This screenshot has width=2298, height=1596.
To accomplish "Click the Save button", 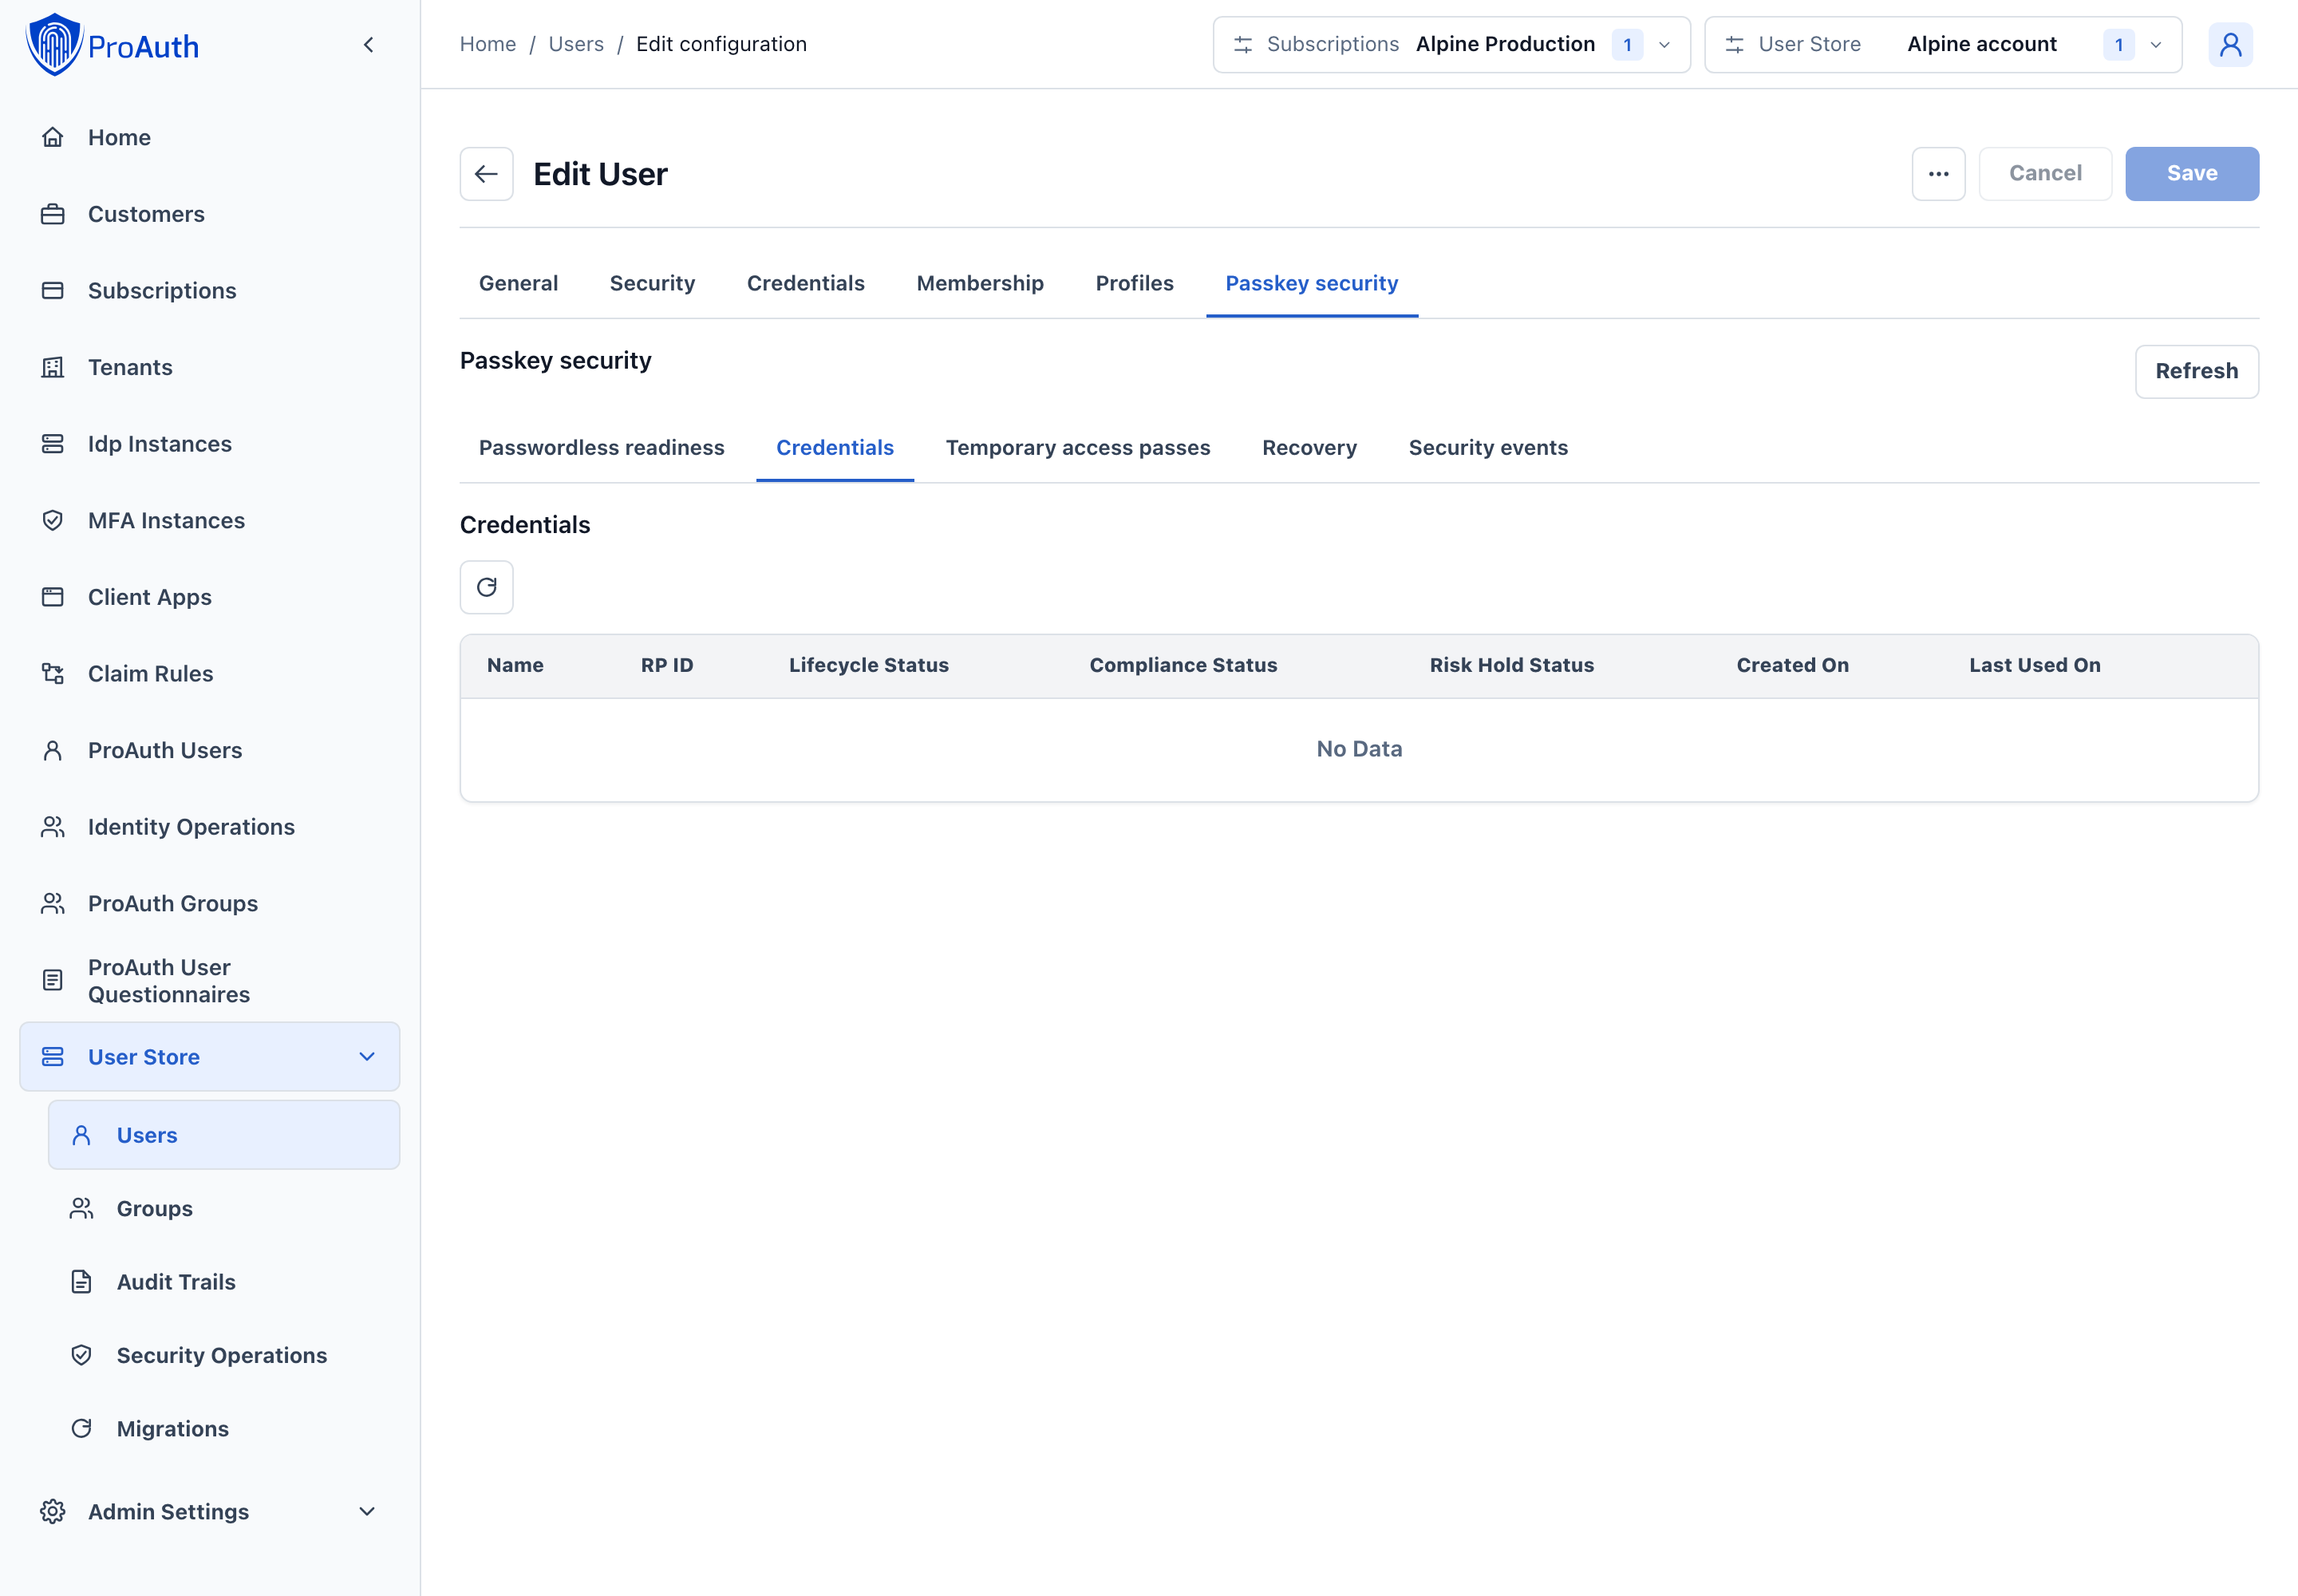I will (2191, 174).
